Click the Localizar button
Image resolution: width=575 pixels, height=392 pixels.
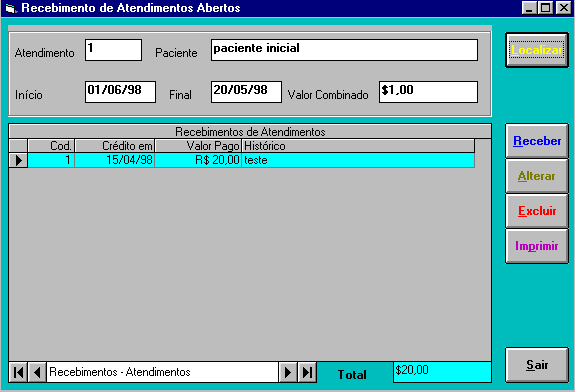(537, 50)
